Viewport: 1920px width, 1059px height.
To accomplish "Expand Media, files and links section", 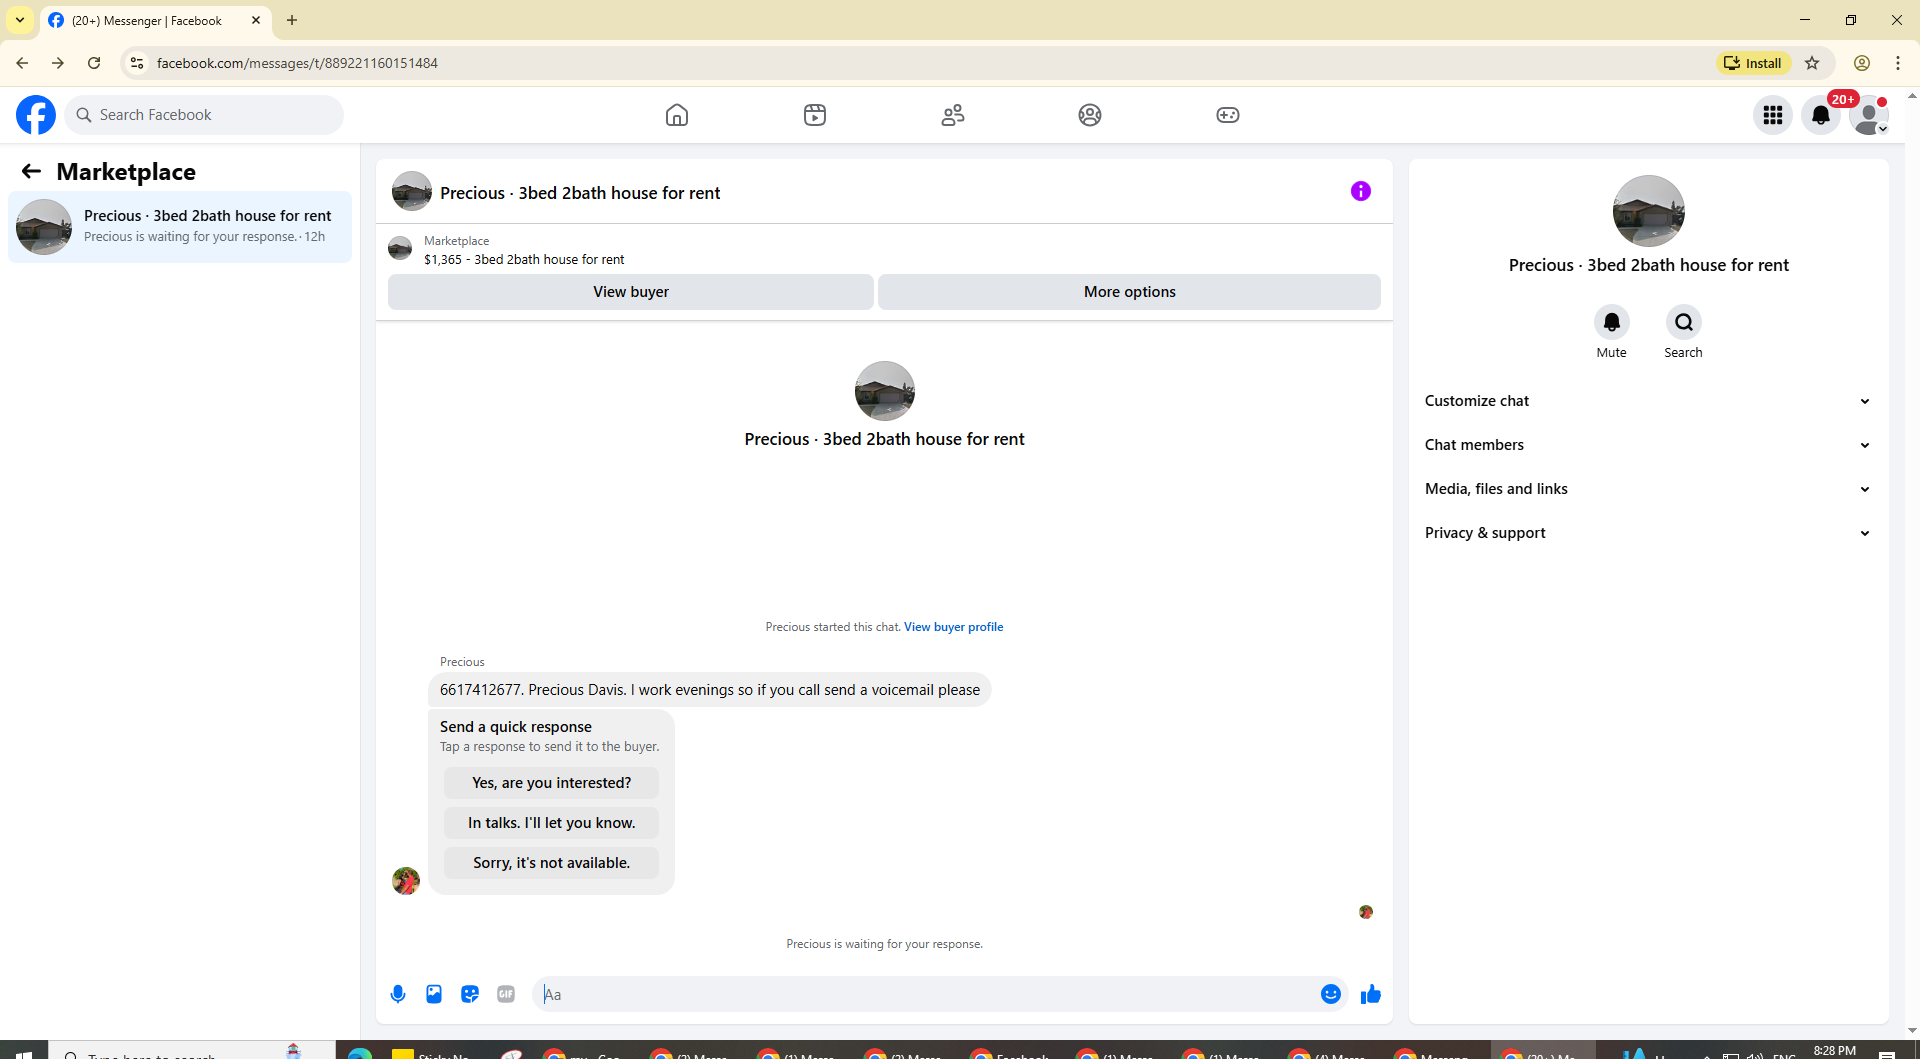I will 1649,489.
